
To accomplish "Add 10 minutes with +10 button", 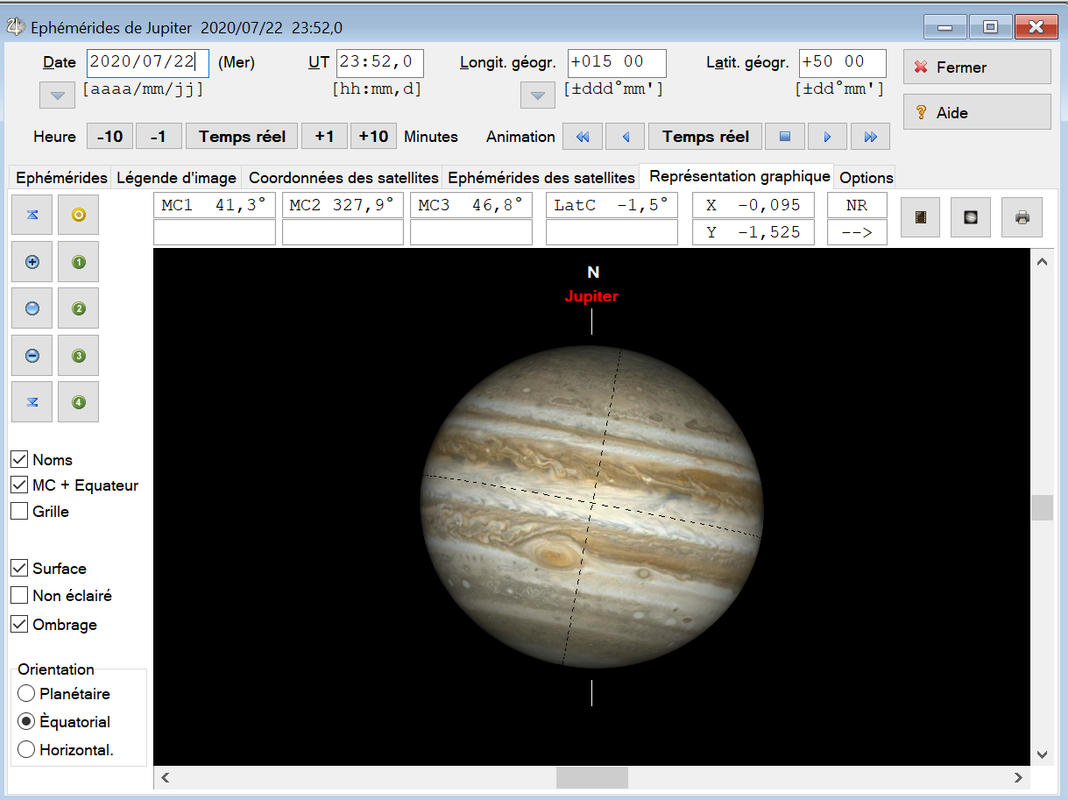I will 373,137.
